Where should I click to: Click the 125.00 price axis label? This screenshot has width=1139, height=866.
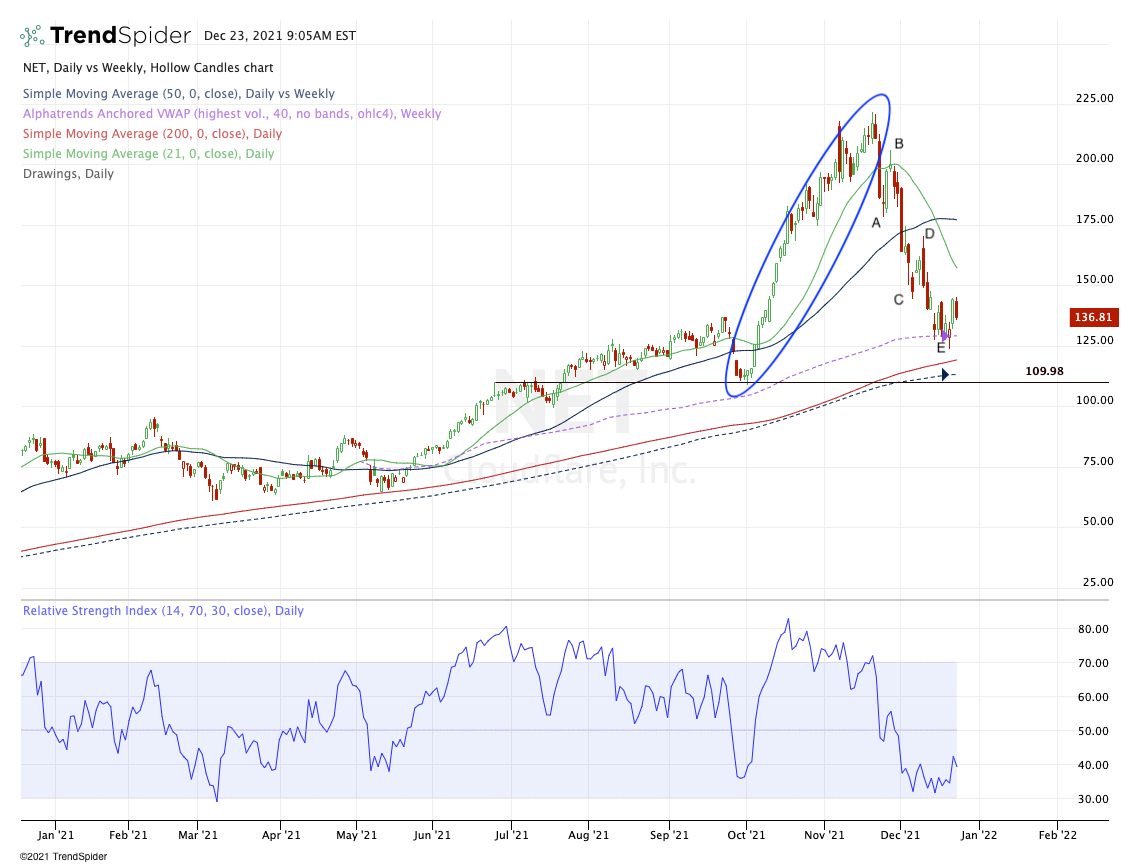coord(1095,340)
